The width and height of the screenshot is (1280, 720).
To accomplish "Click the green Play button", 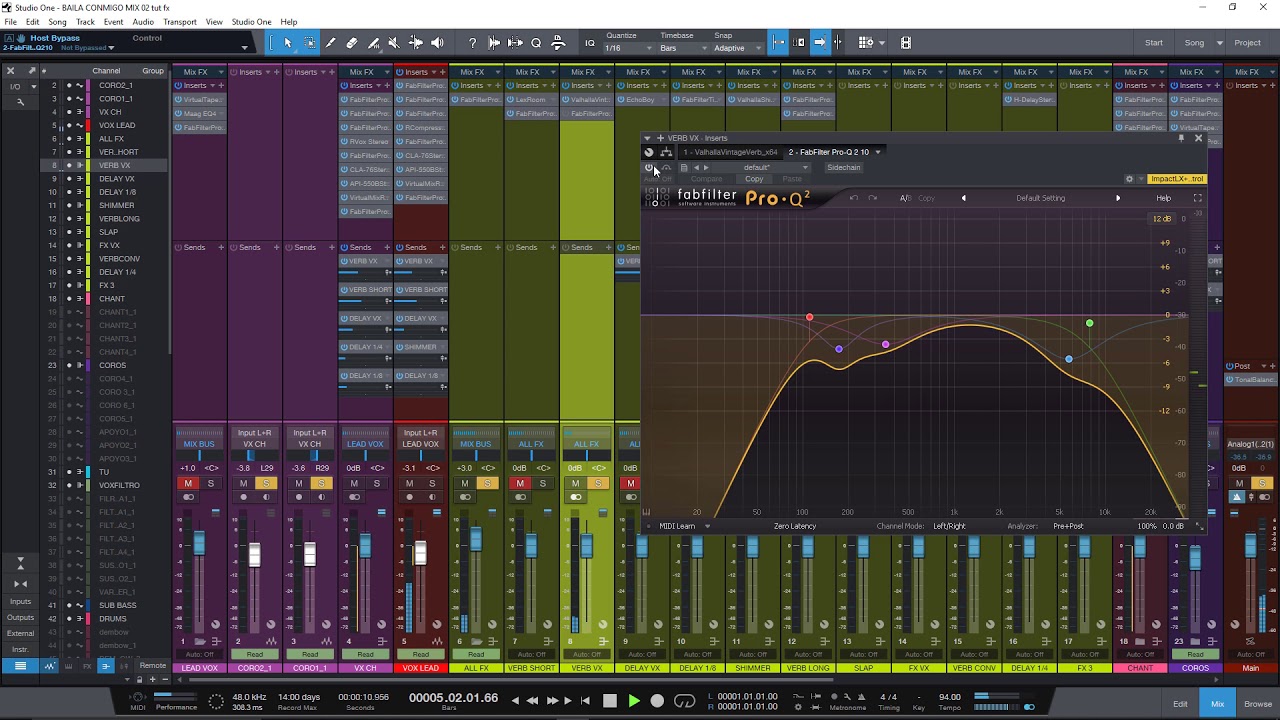I will [633, 701].
